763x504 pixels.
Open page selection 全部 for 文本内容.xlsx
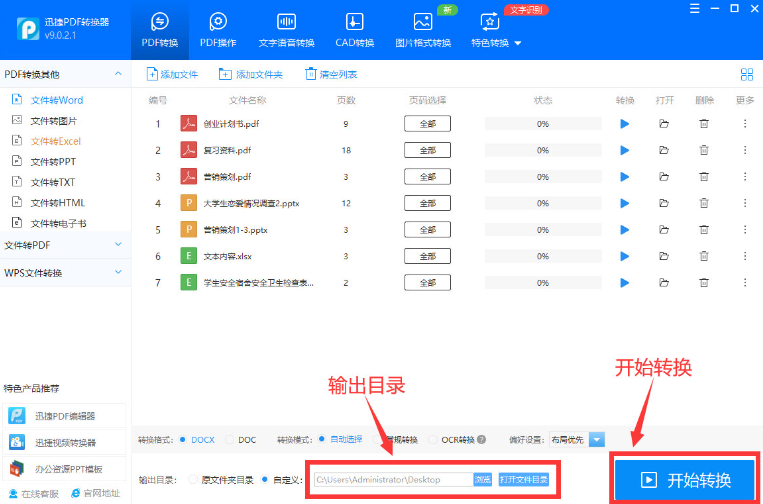pos(427,256)
